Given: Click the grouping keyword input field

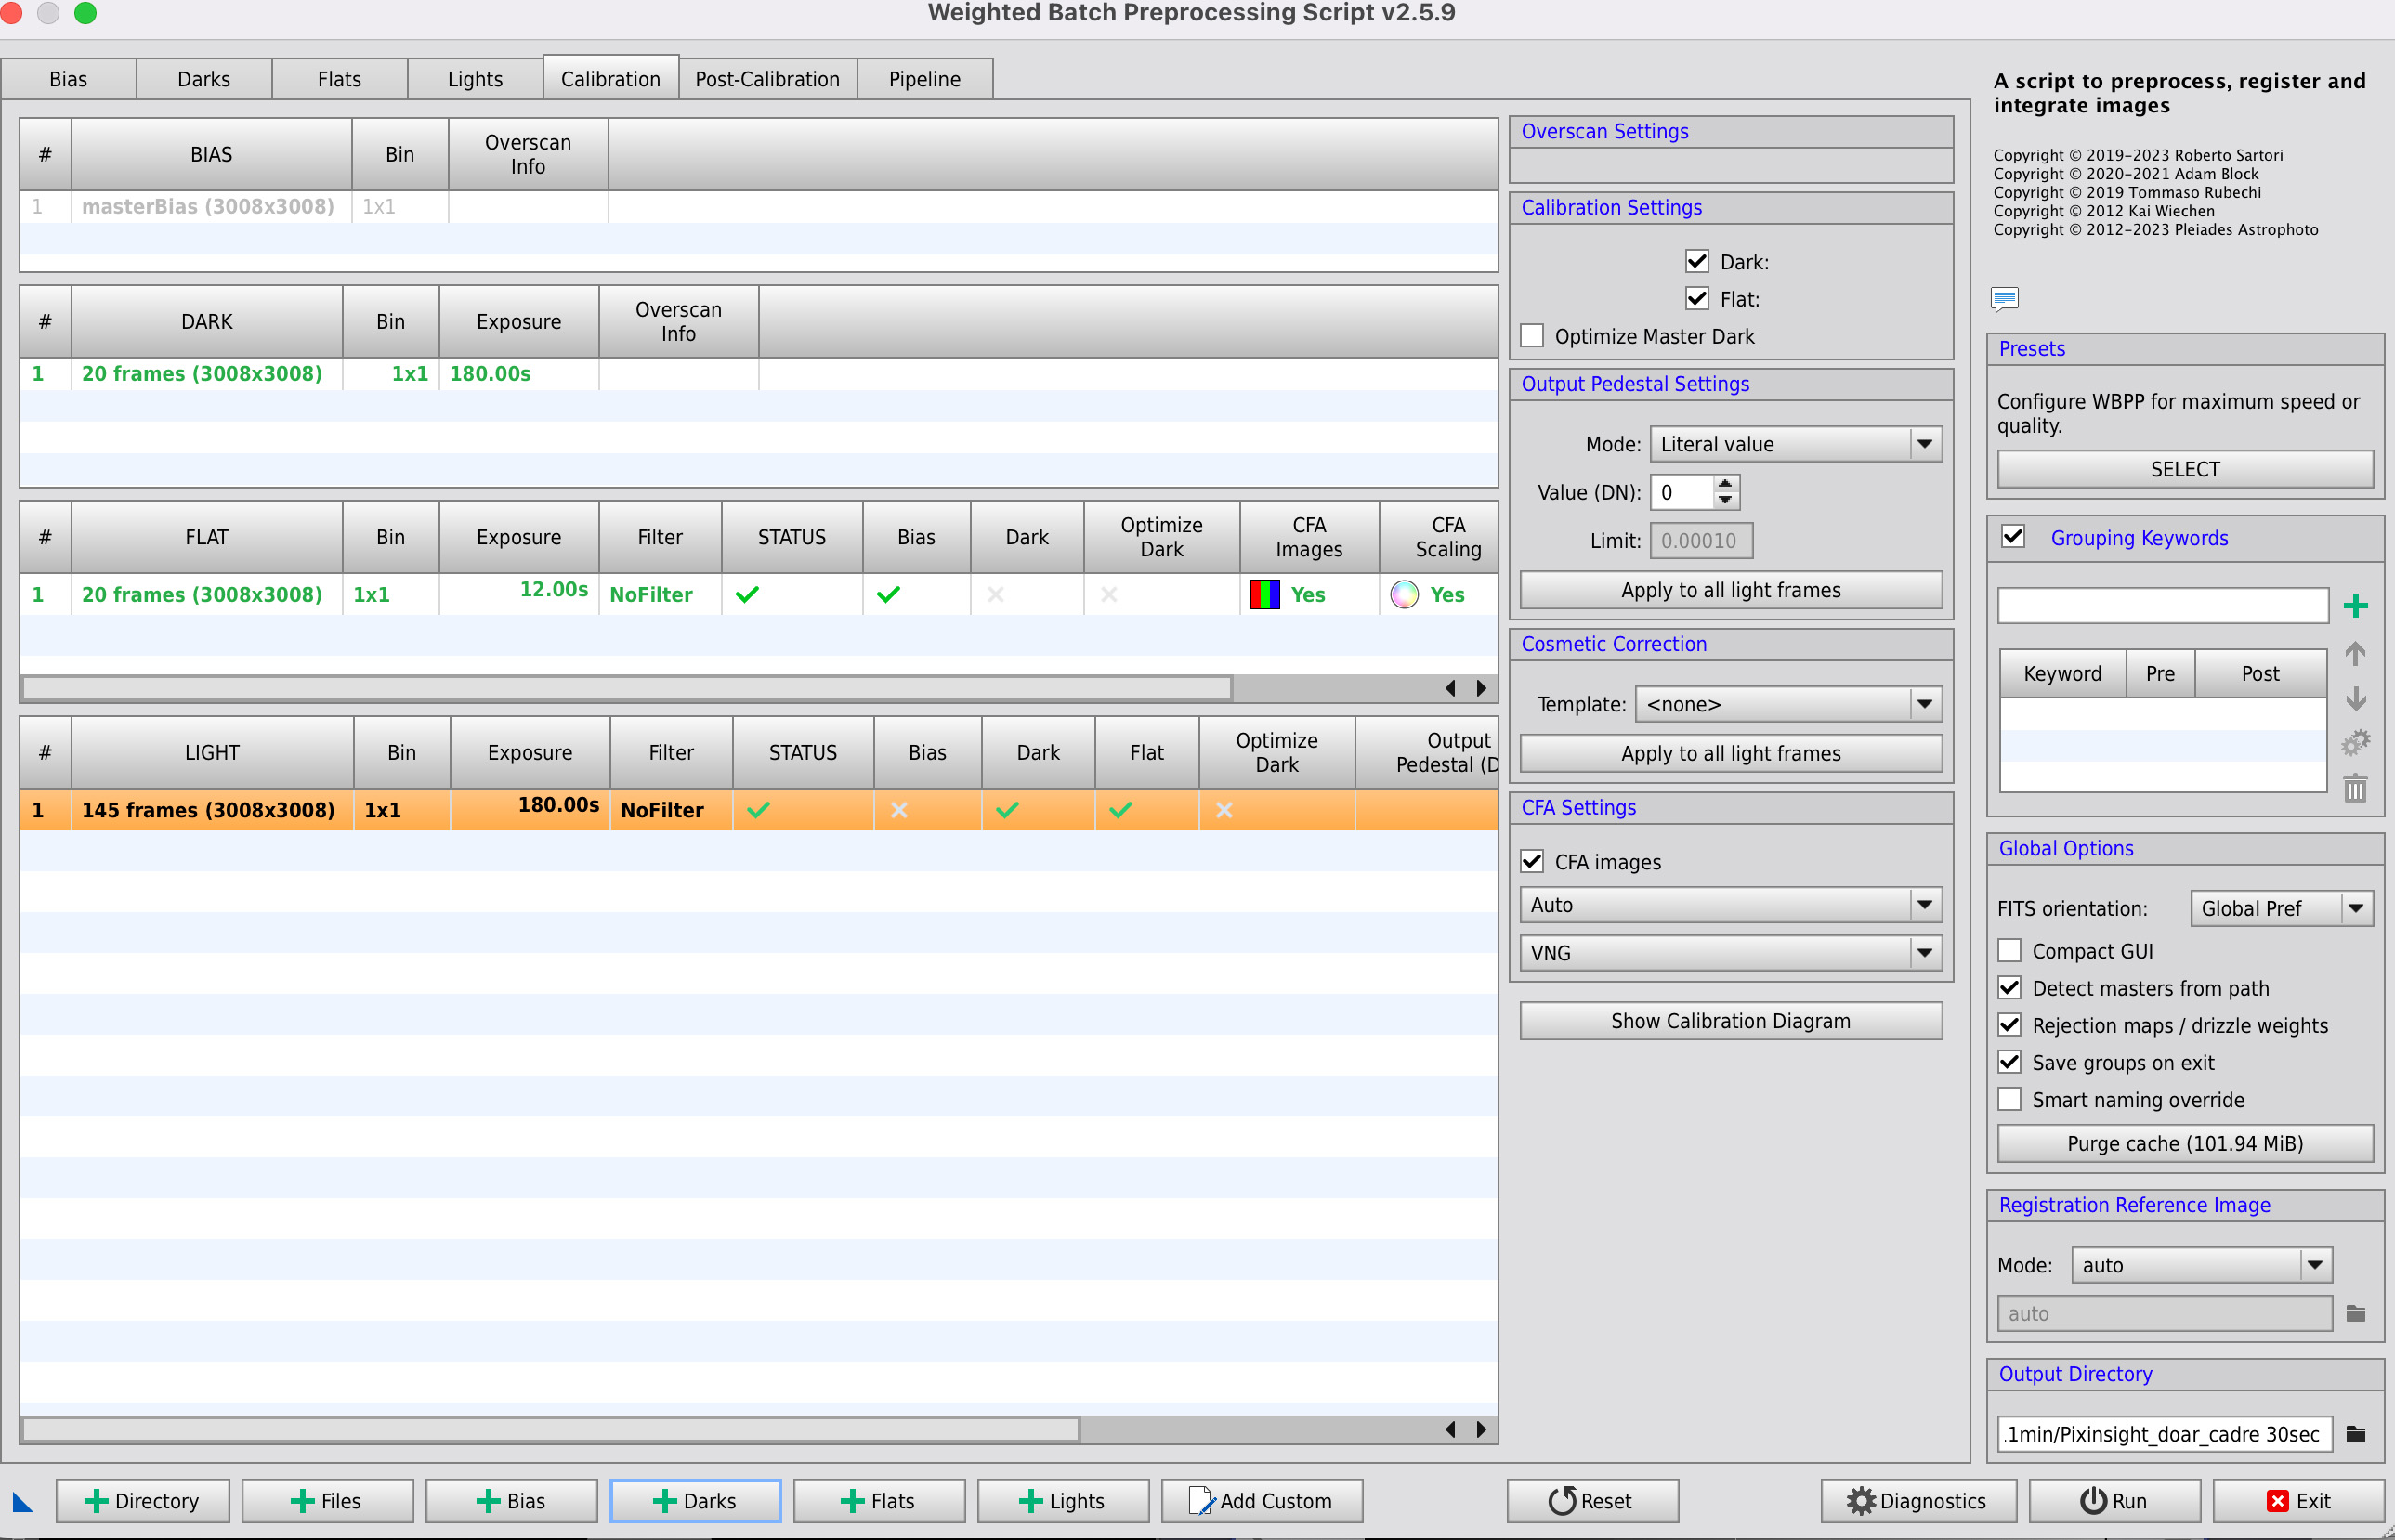Looking at the screenshot, I should click(2163, 605).
